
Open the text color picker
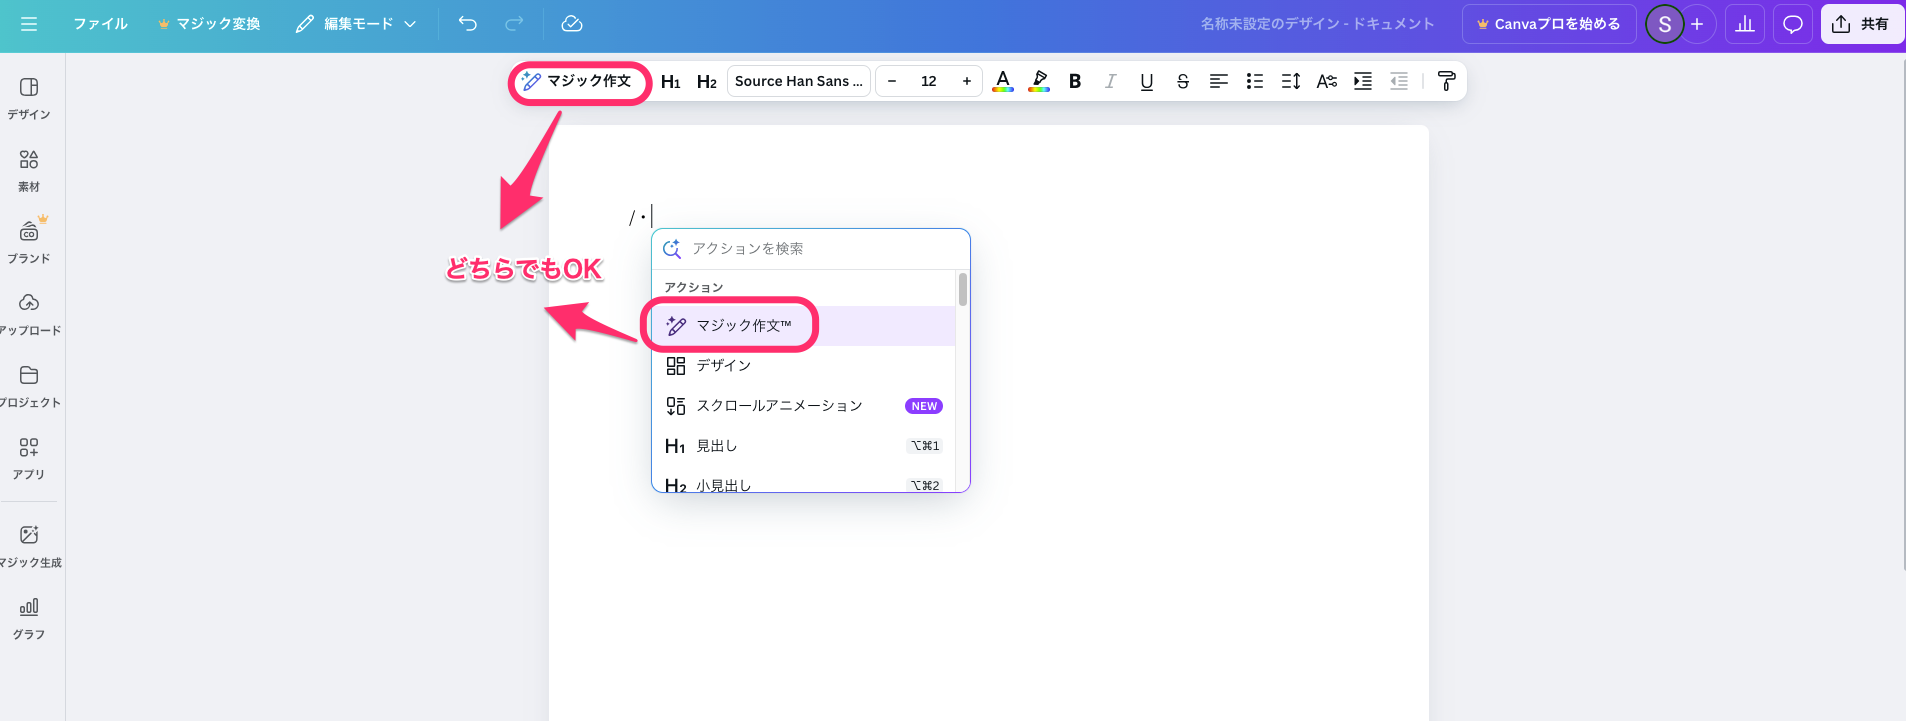click(x=1003, y=81)
